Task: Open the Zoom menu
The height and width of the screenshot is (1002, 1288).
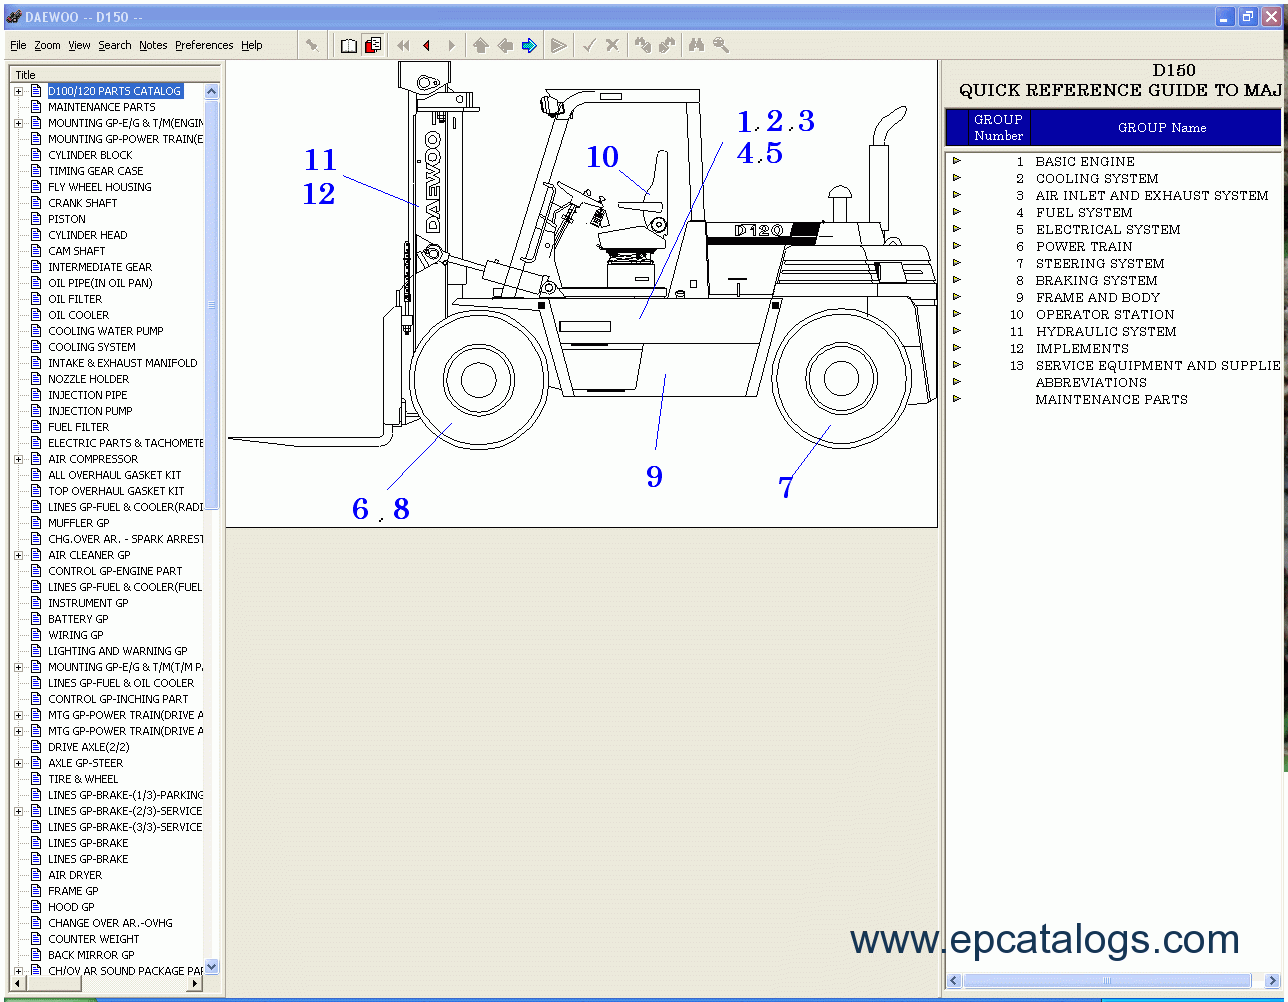Action: [x=47, y=45]
